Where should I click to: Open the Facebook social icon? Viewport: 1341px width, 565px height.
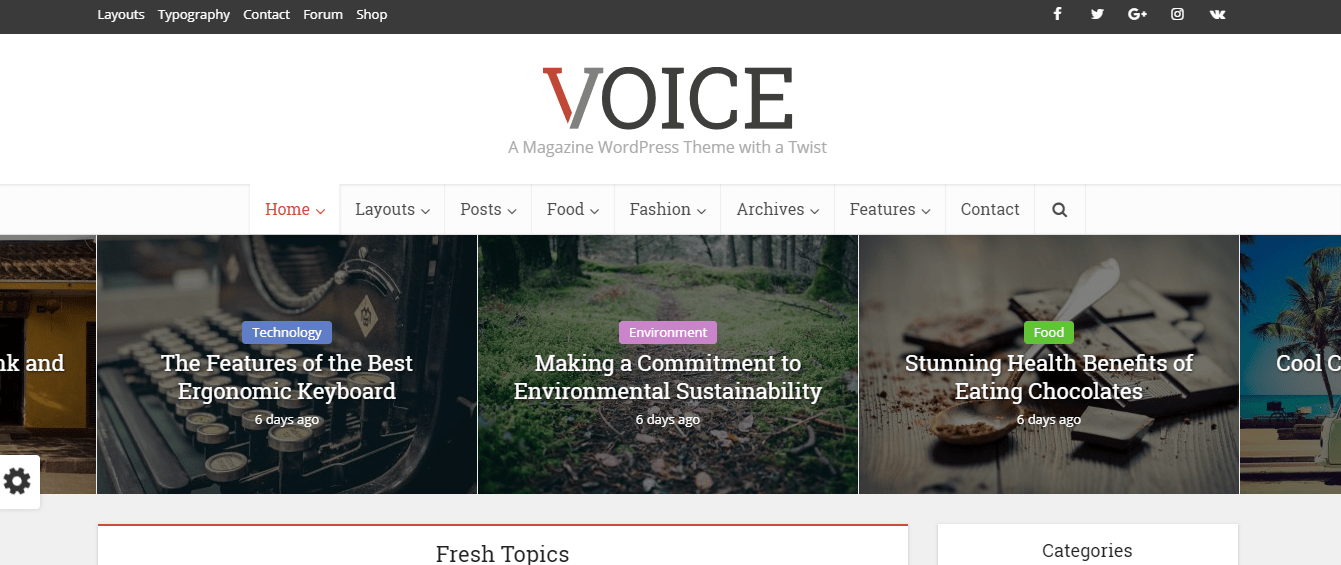[1057, 14]
